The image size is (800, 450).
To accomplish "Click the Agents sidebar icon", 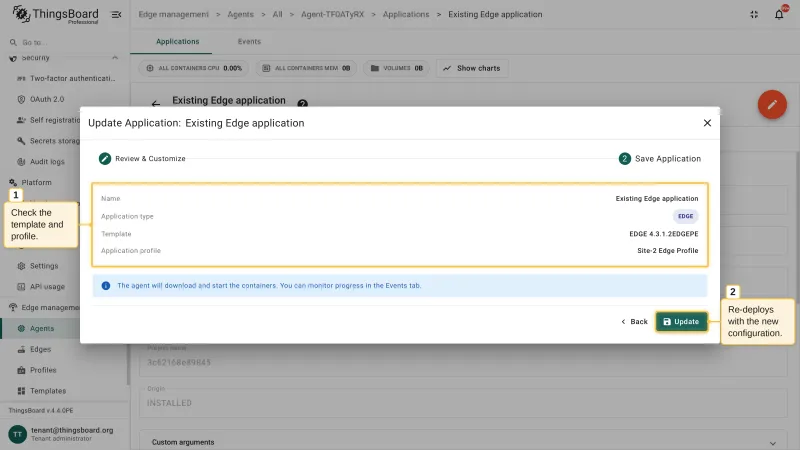I will tap(21, 329).
